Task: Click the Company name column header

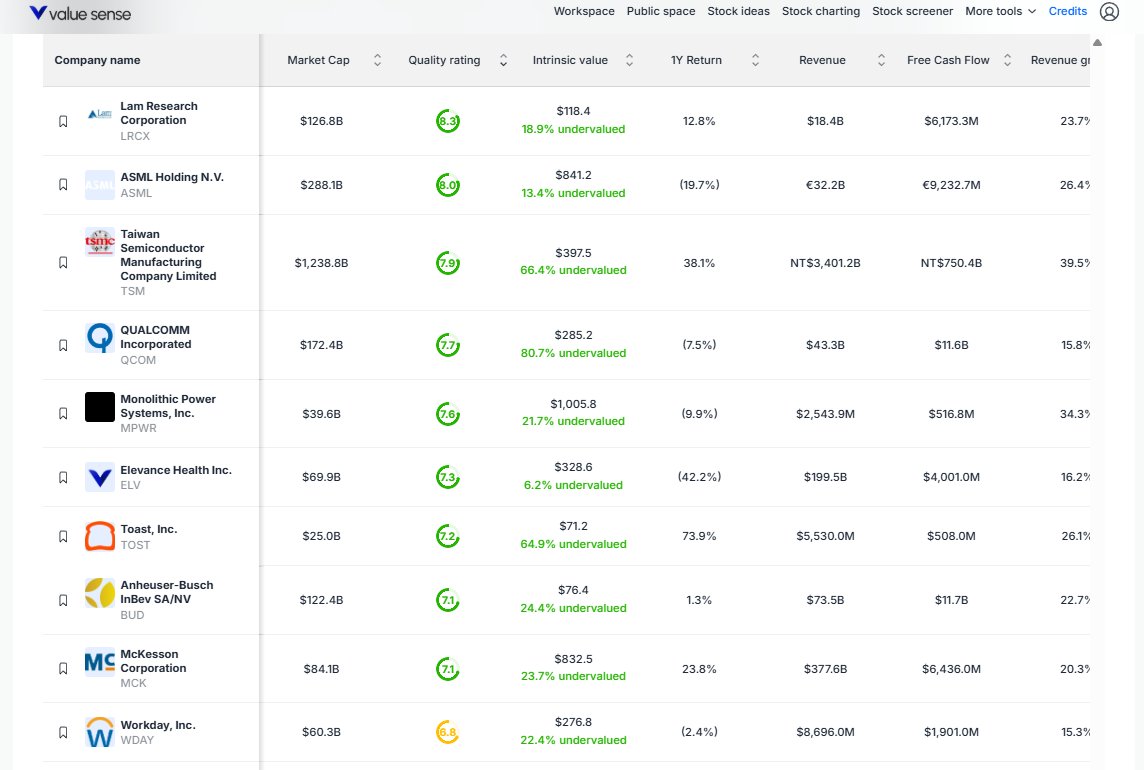Action: tap(97, 61)
